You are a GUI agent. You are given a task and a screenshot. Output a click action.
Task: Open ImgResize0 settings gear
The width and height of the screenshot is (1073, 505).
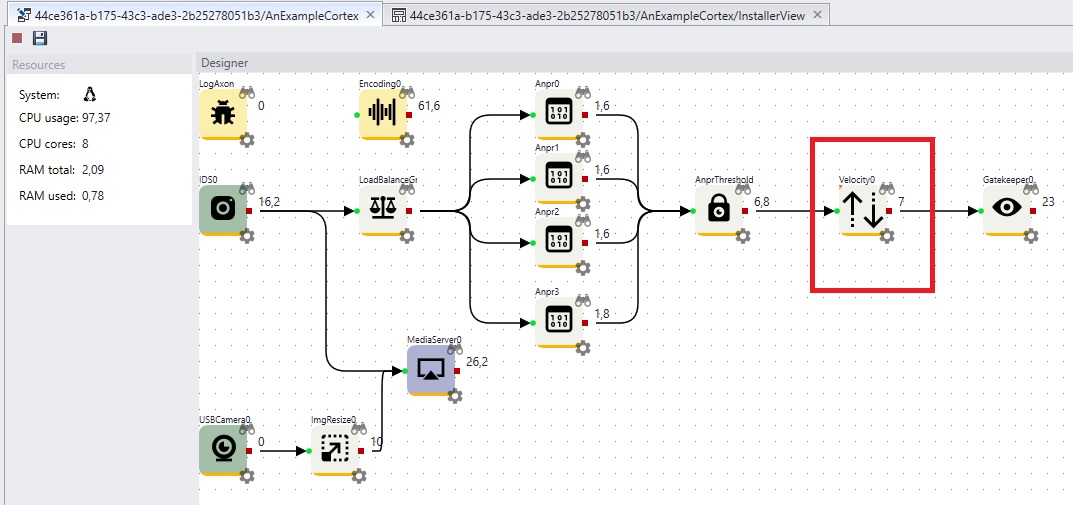point(359,476)
